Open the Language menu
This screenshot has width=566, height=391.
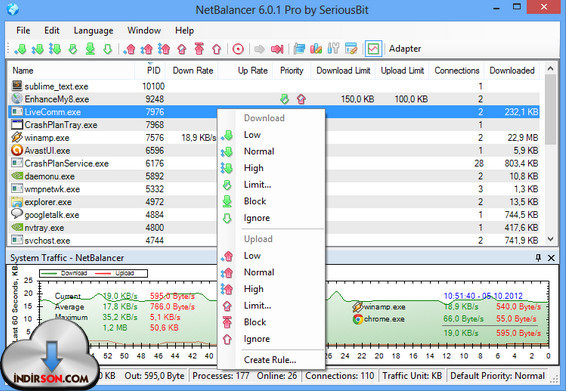93,31
